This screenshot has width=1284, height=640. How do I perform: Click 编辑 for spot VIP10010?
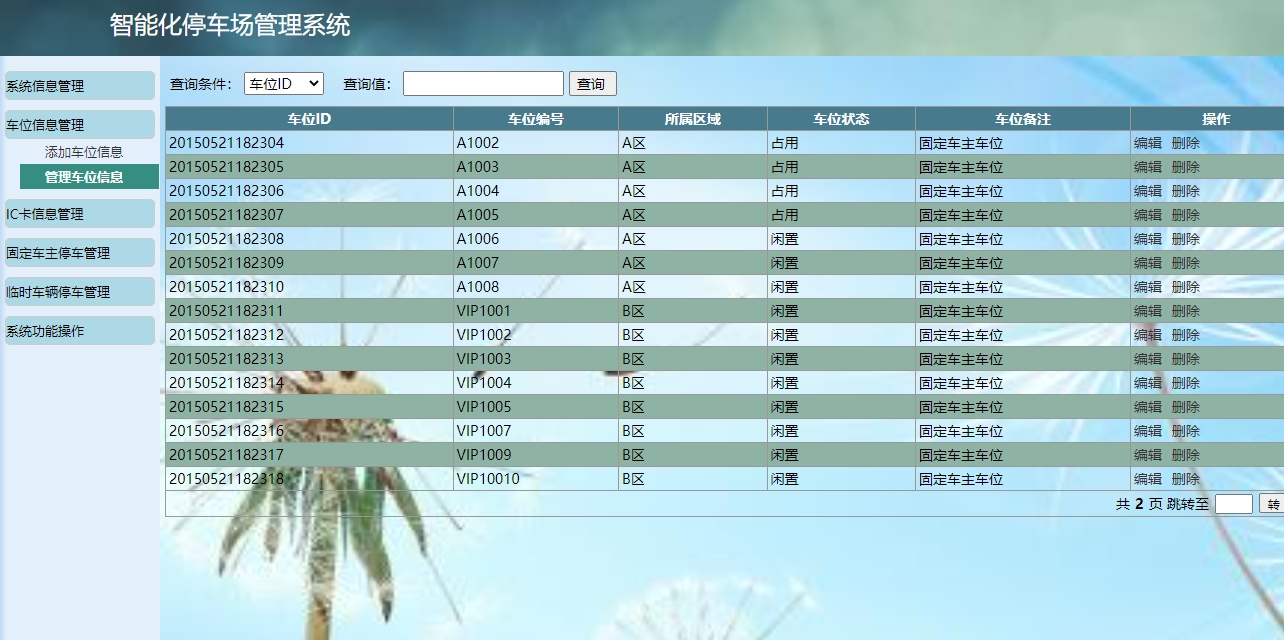1147,479
